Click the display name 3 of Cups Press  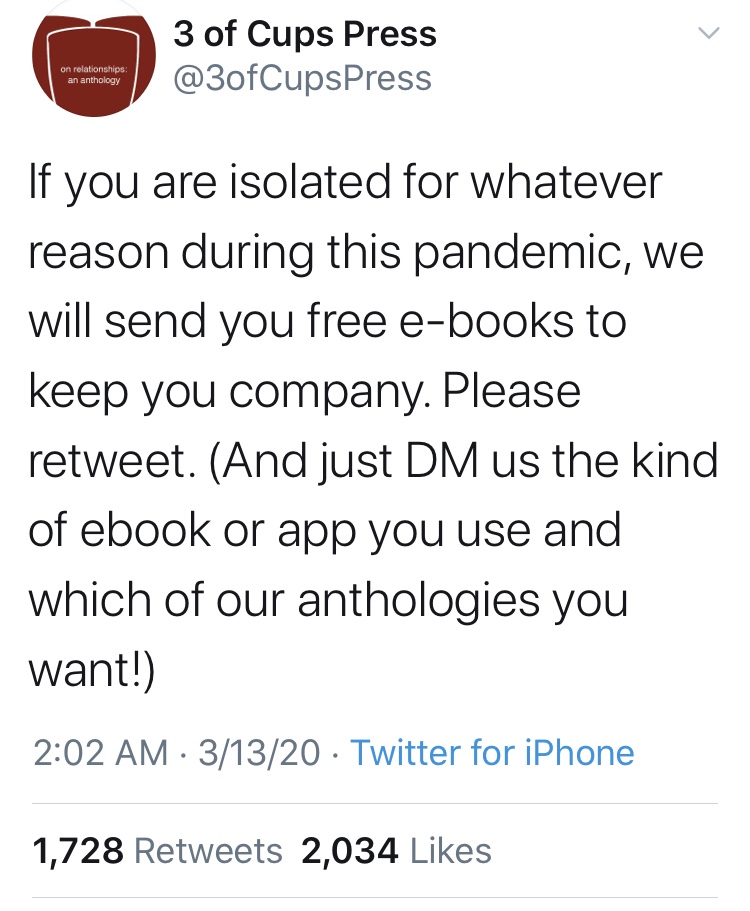tap(305, 34)
